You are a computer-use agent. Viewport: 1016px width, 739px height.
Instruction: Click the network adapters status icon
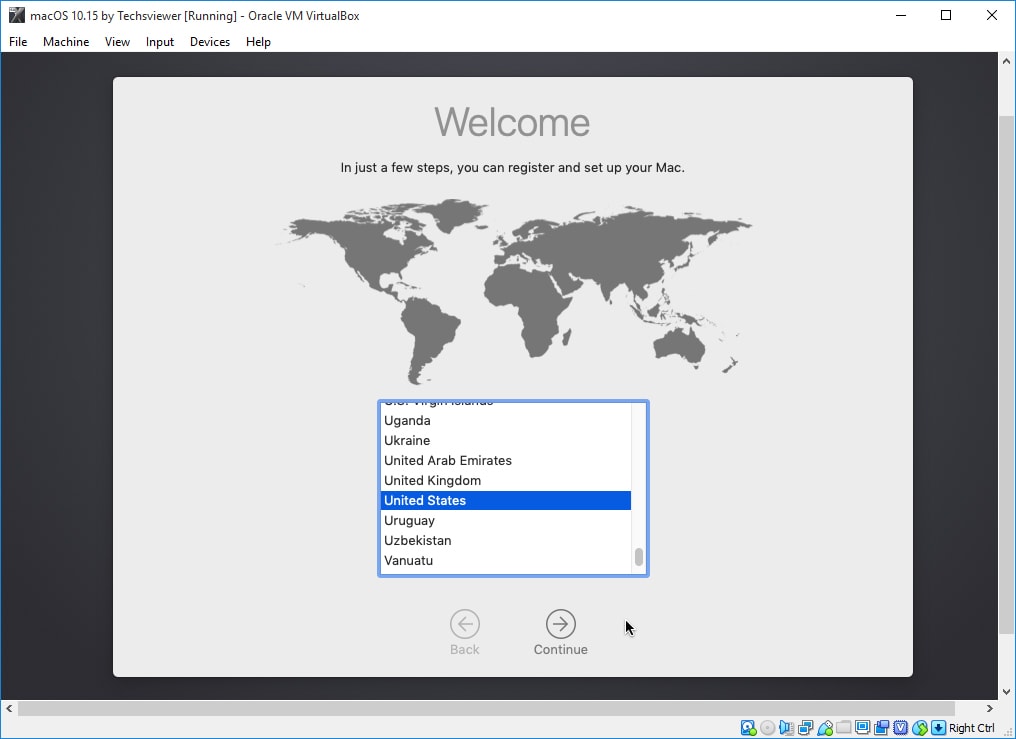807,727
